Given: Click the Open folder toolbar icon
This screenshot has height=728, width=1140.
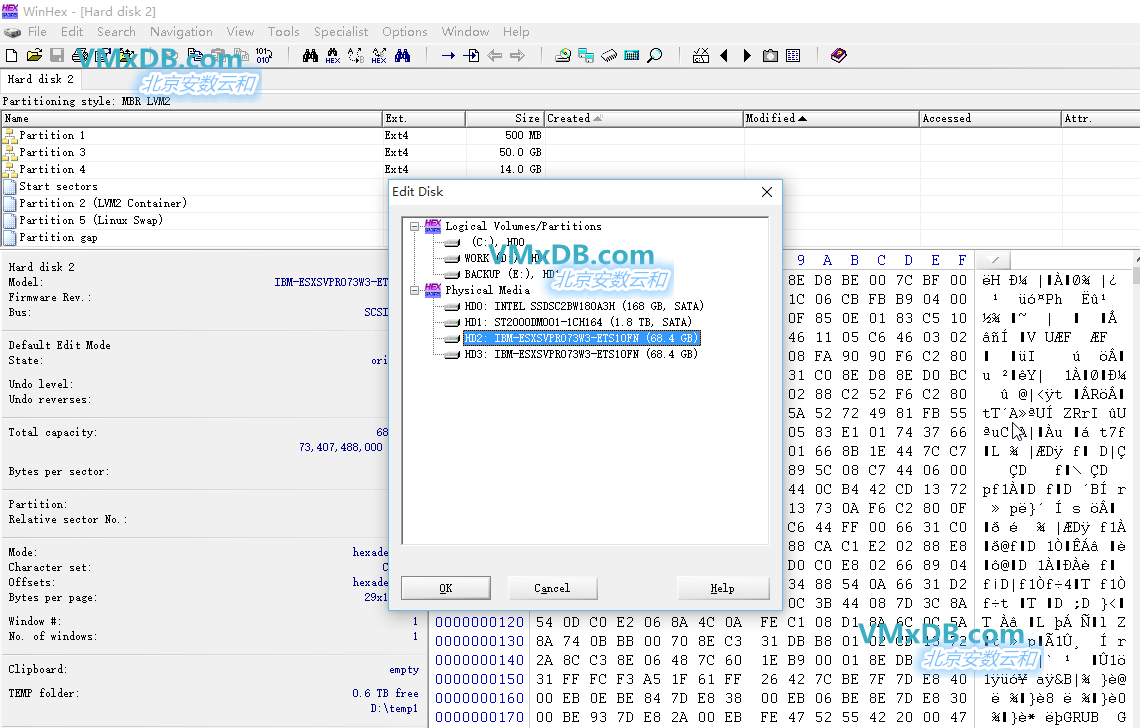Looking at the screenshot, I should (34, 55).
